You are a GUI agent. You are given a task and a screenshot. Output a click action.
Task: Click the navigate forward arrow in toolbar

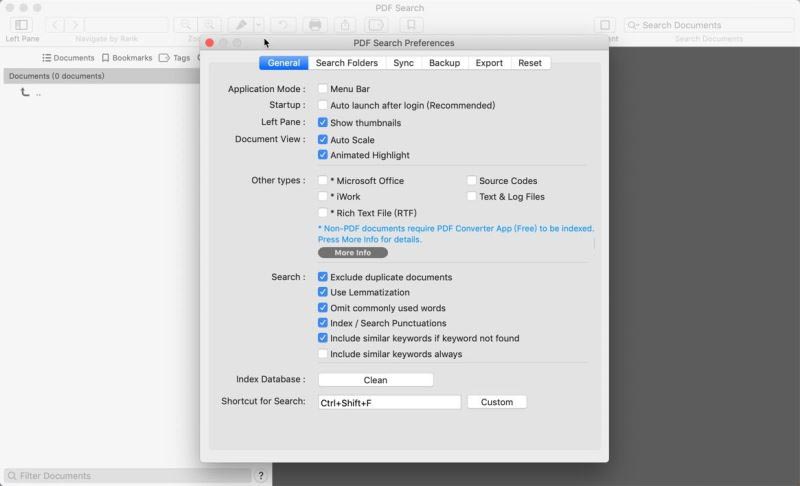74,25
